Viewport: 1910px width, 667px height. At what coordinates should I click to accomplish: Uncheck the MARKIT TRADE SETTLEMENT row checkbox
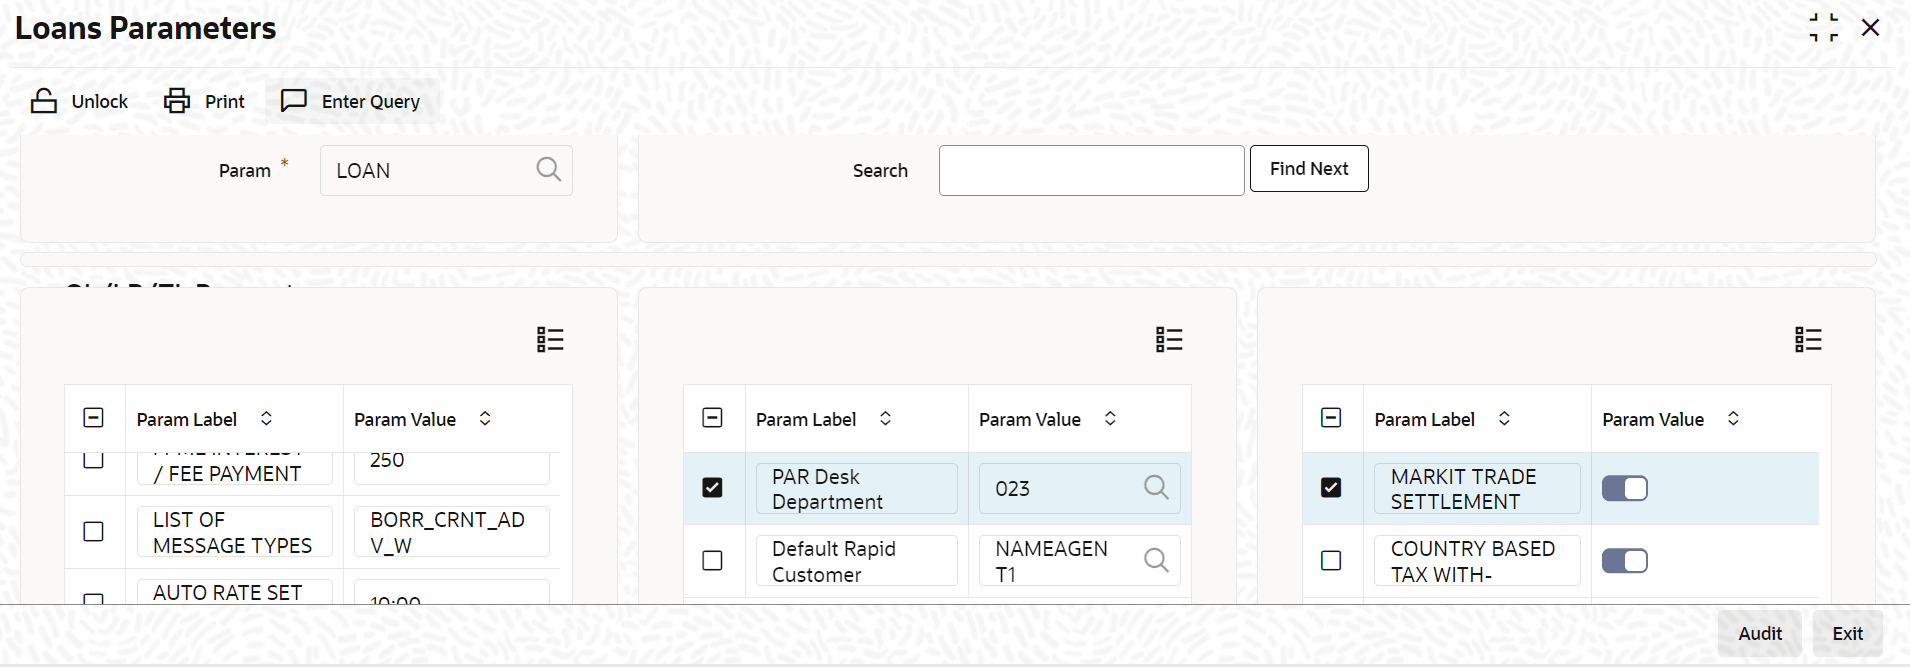click(x=1331, y=487)
